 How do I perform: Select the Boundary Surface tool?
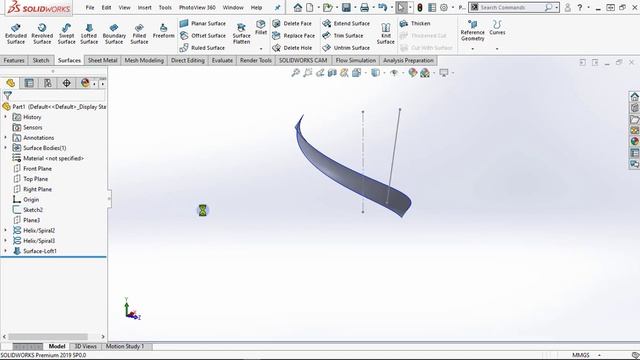coord(114,33)
